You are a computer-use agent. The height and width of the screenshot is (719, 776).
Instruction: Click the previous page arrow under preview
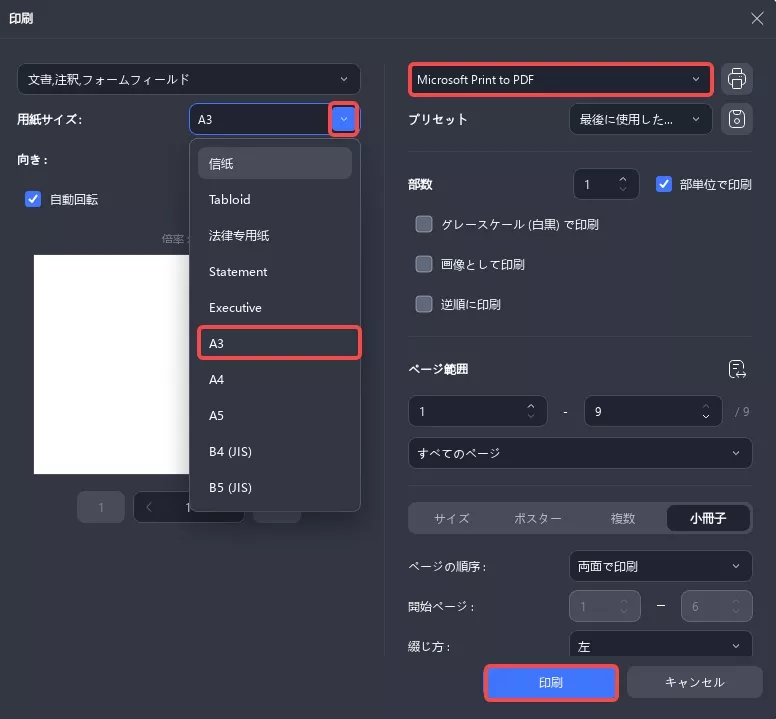149,507
